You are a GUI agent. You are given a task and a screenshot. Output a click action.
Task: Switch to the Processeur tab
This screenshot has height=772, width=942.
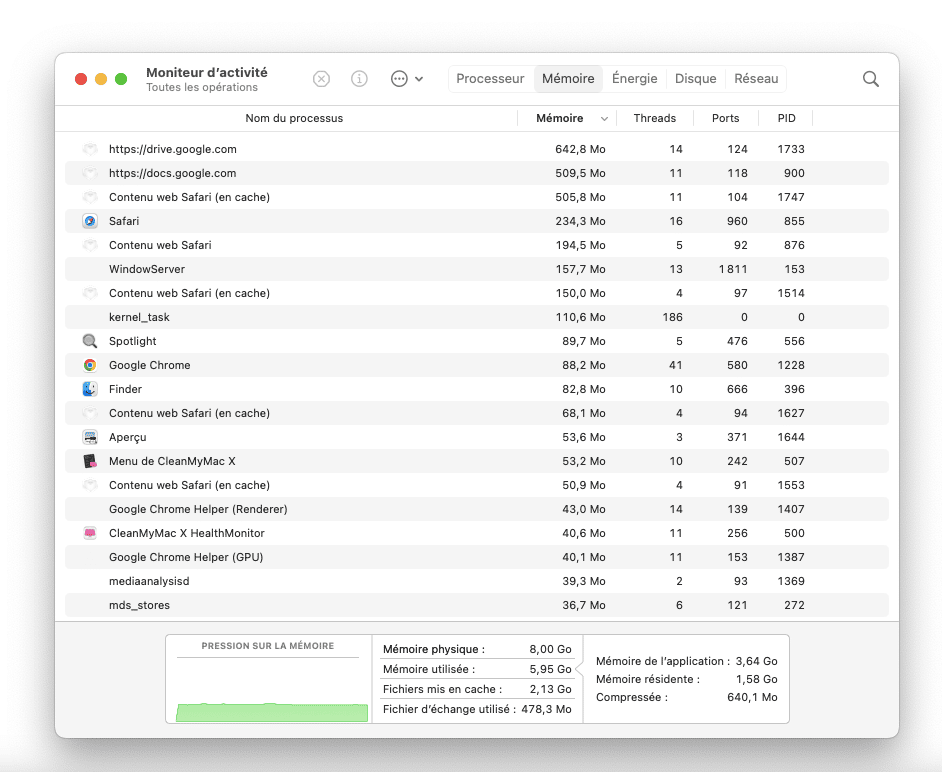pyautogui.click(x=490, y=79)
